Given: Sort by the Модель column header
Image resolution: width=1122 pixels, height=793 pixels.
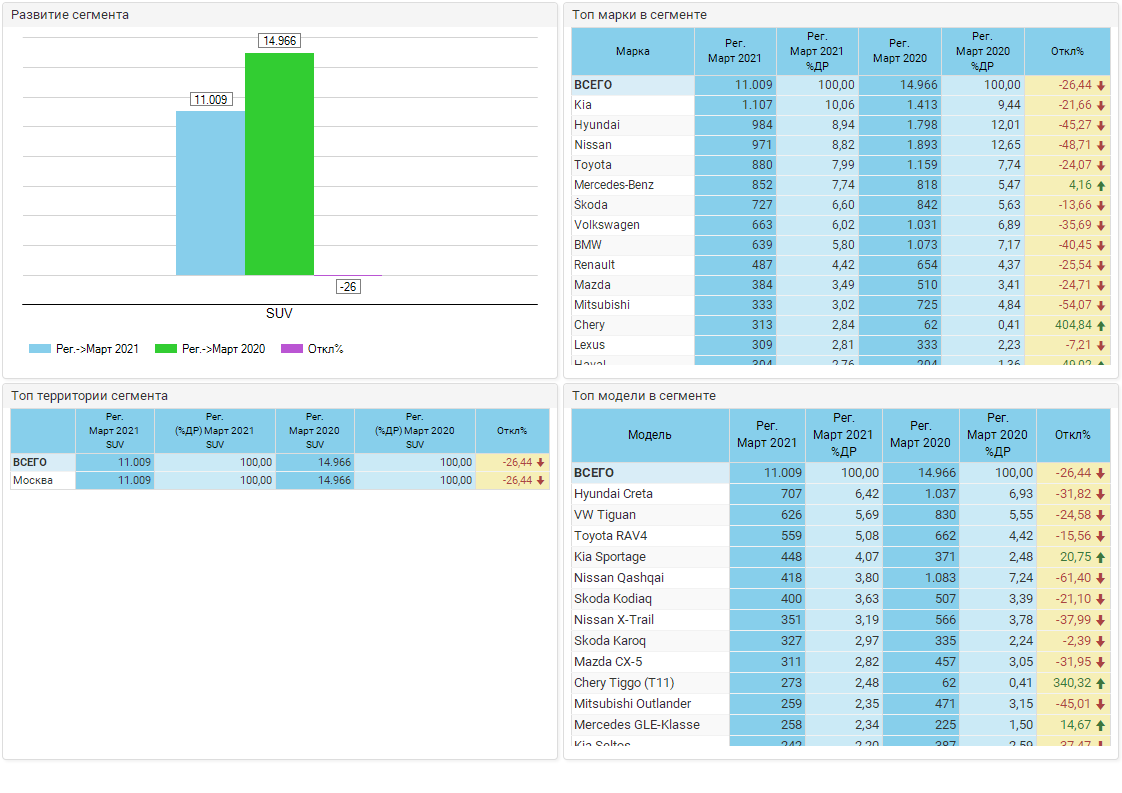Looking at the screenshot, I should [x=649, y=435].
